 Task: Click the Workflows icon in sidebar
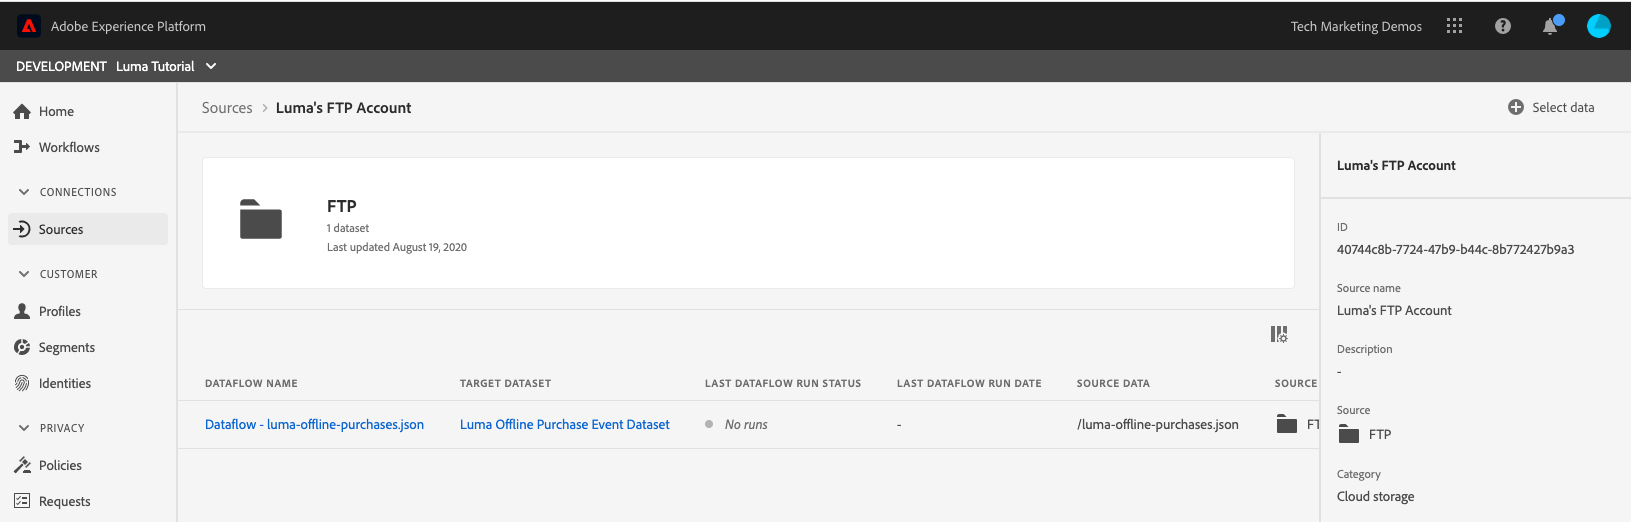click(x=22, y=147)
